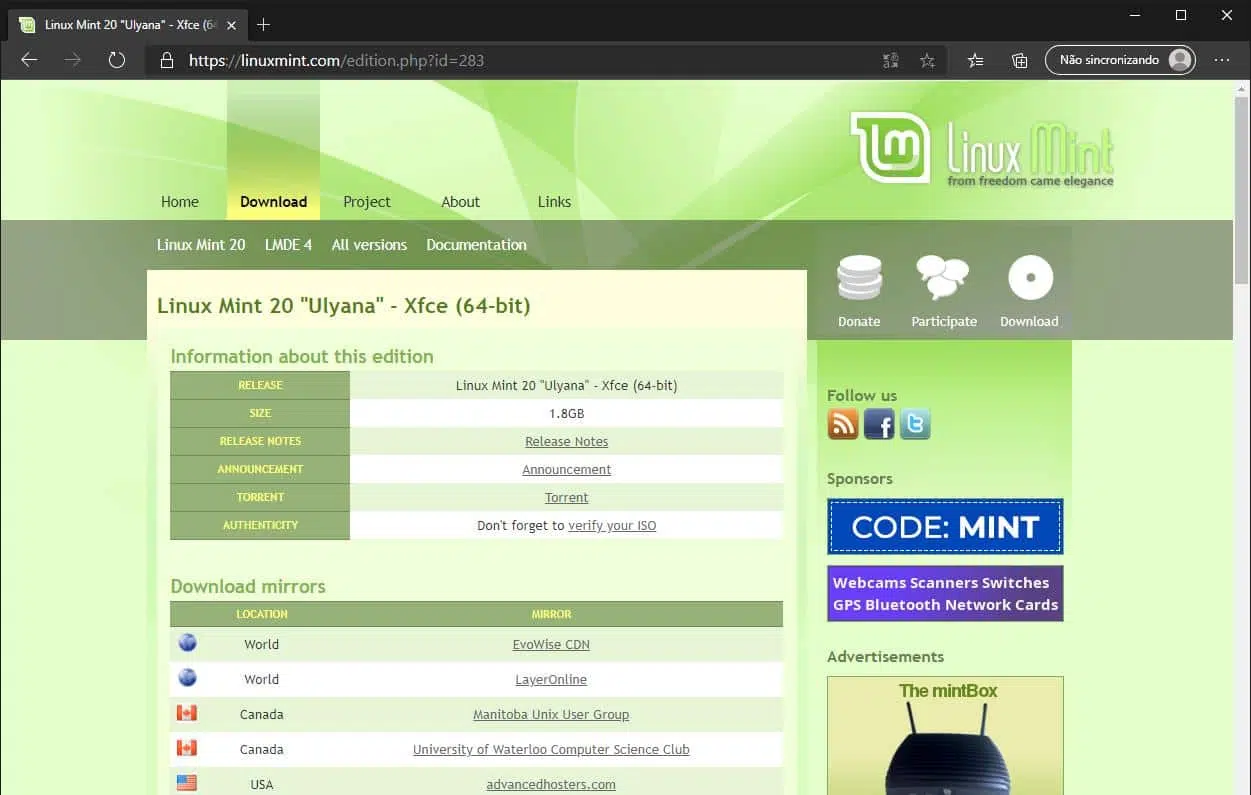This screenshot has height=795, width=1251.
Task: Open the favorites list
Action: click(x=976, y=60)
